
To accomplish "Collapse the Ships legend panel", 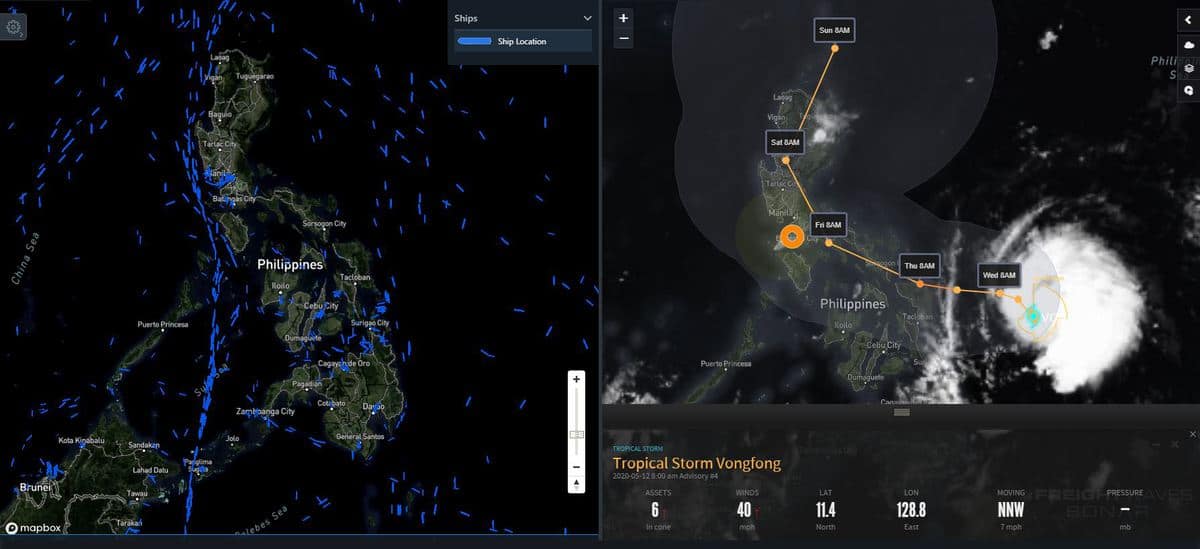I will coord(587,18).
